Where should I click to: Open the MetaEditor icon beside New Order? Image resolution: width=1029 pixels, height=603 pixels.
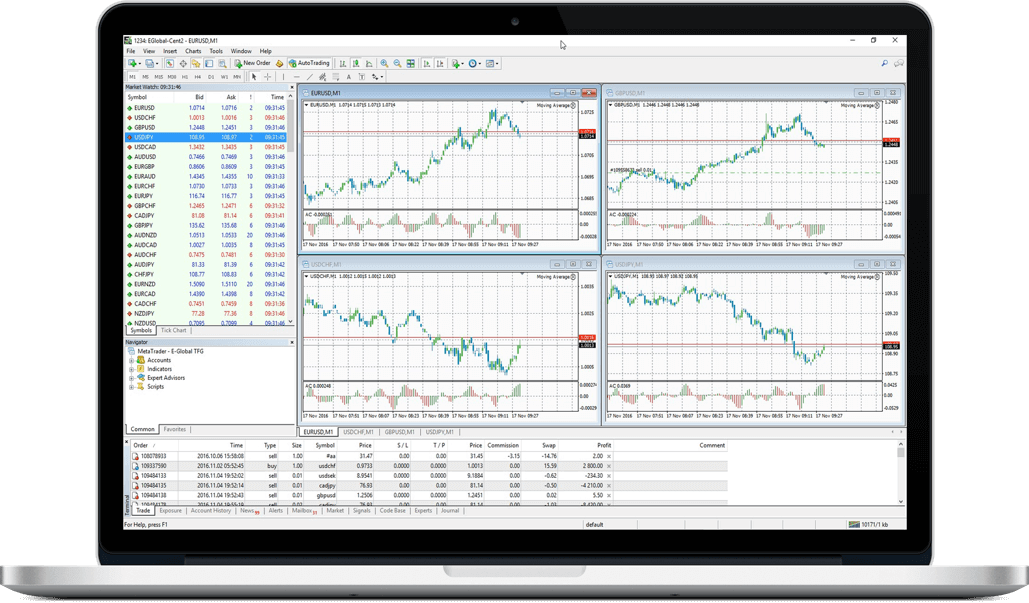click(280, 63)
